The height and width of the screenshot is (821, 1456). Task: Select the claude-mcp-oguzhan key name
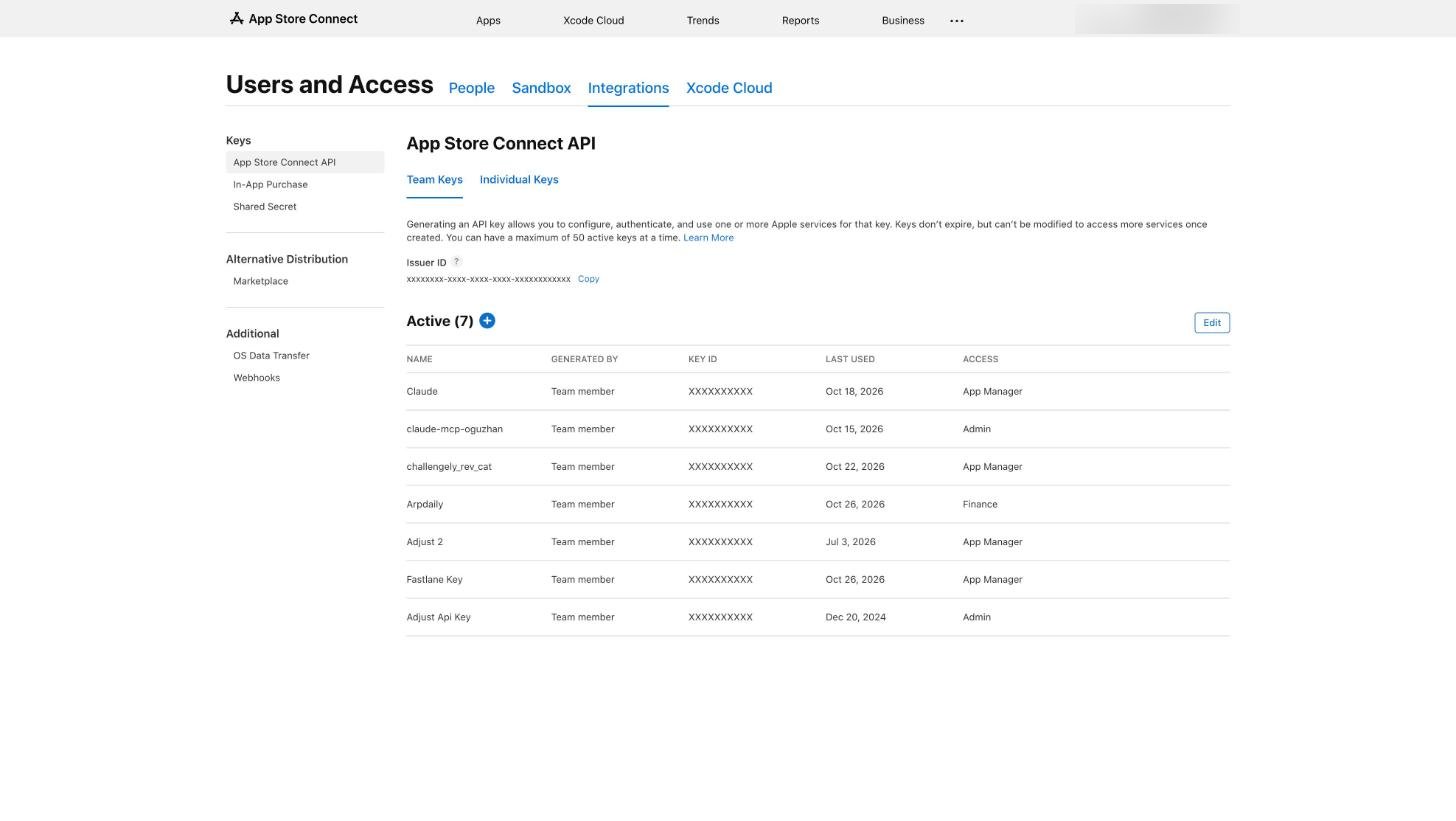[454, 429]
